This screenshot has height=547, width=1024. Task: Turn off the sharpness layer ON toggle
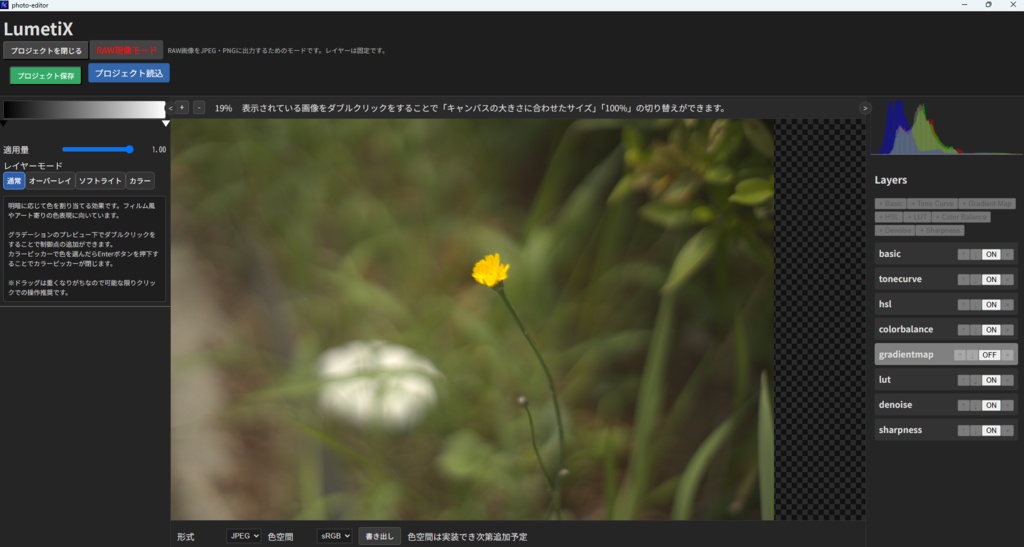[x=991, y=430]
